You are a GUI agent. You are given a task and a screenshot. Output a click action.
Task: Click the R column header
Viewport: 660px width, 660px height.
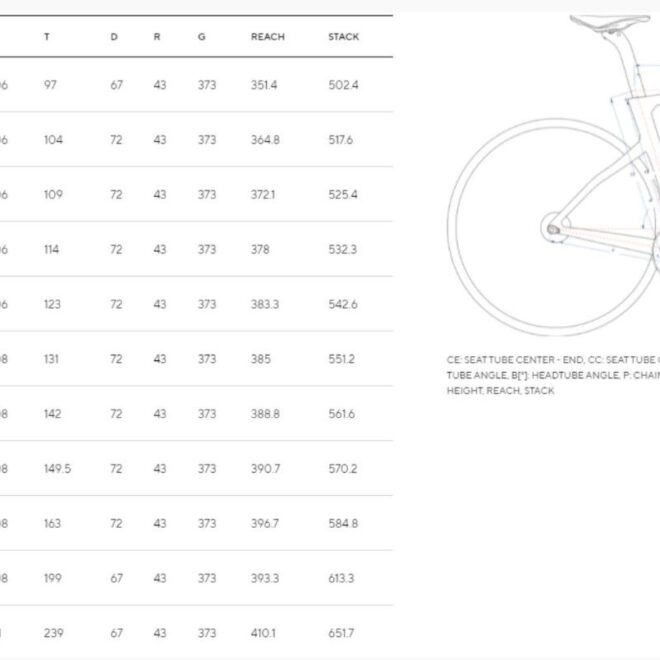click(x=157, y=37)
